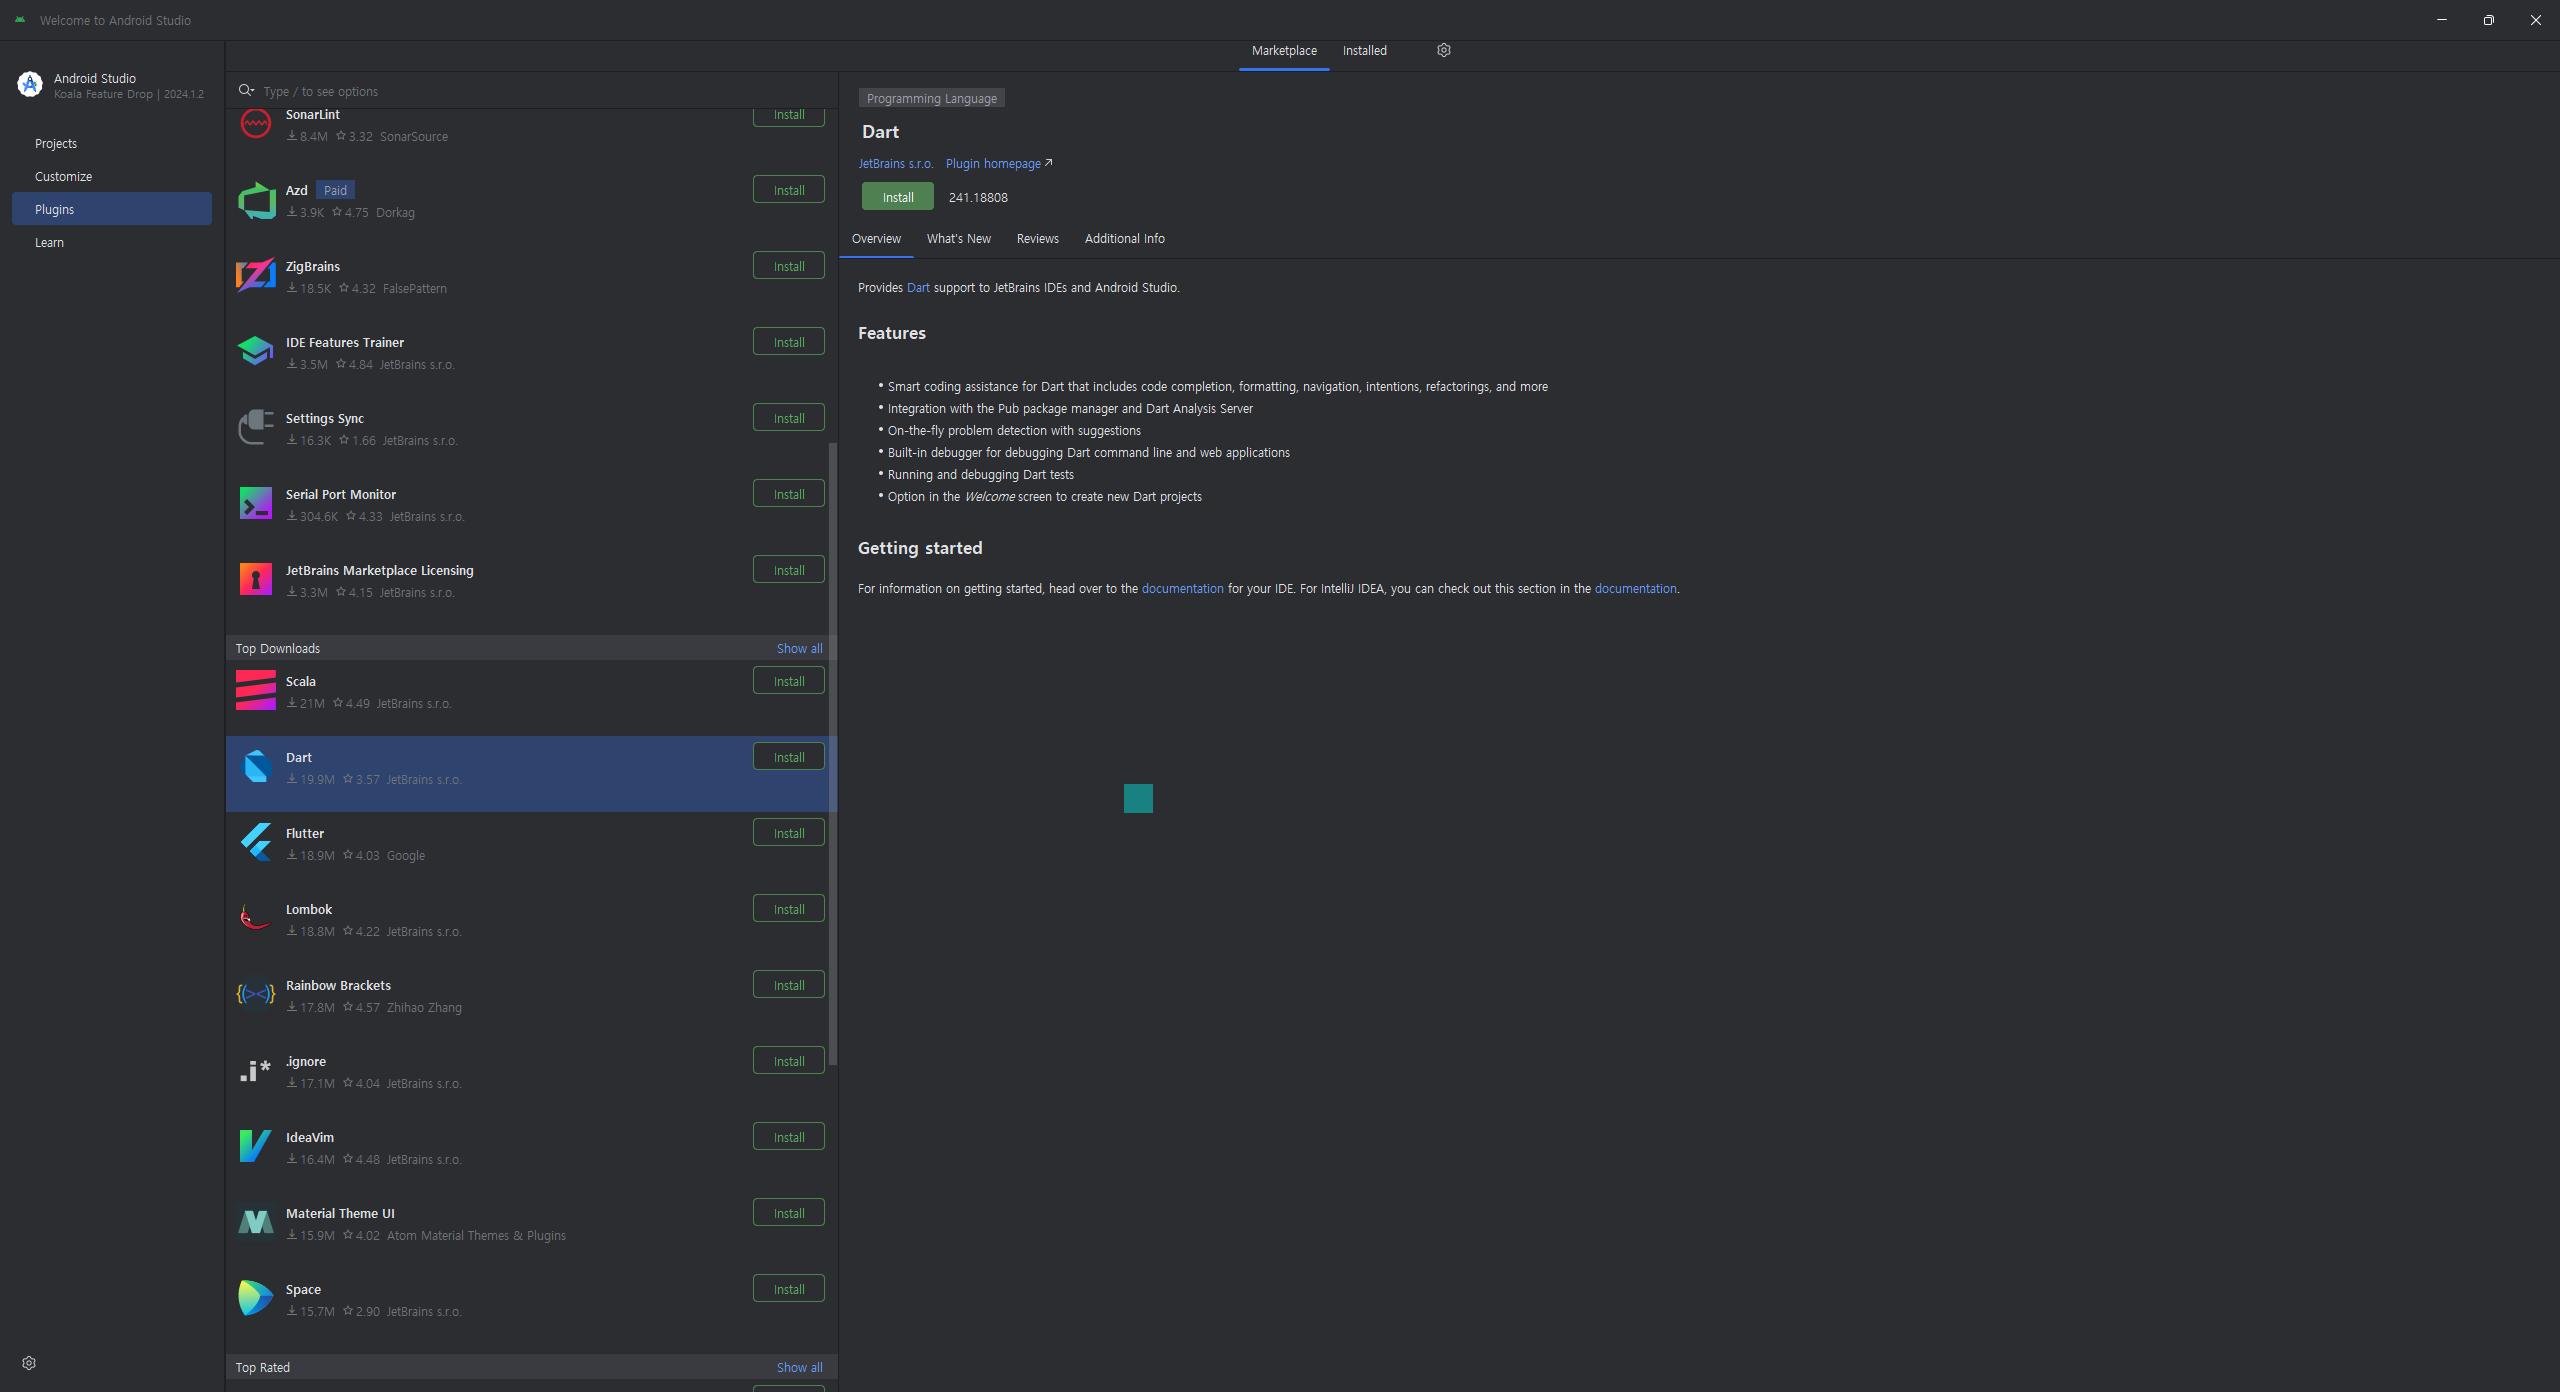Screen dimensions: 2560x1392
Task: Open the settings gear at bottom left
Action: pyautogui.click(x=29, y=1363)
